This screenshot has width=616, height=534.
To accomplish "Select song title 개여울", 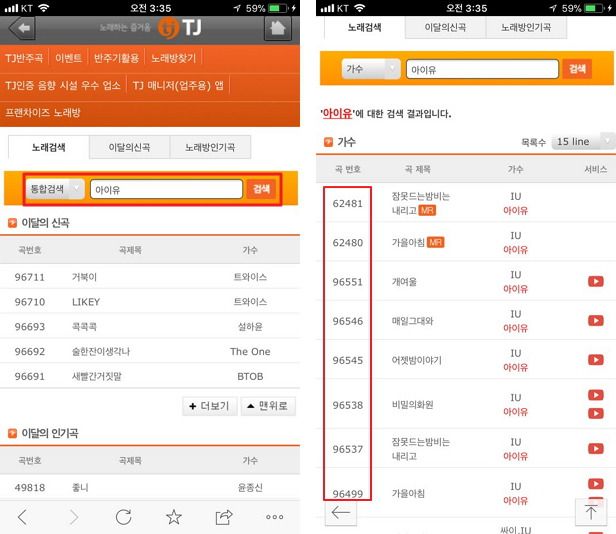I will [x=404, y=282].
